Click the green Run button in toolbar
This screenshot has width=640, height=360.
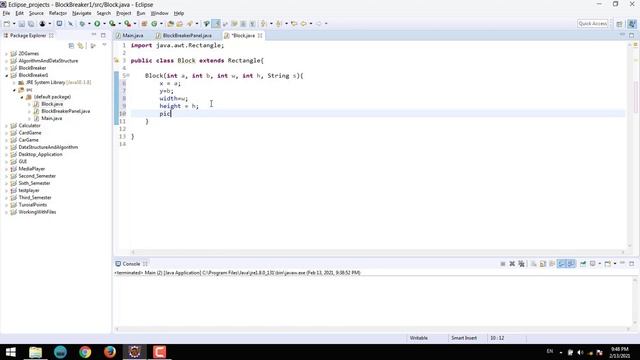click(x=97, y=24)
